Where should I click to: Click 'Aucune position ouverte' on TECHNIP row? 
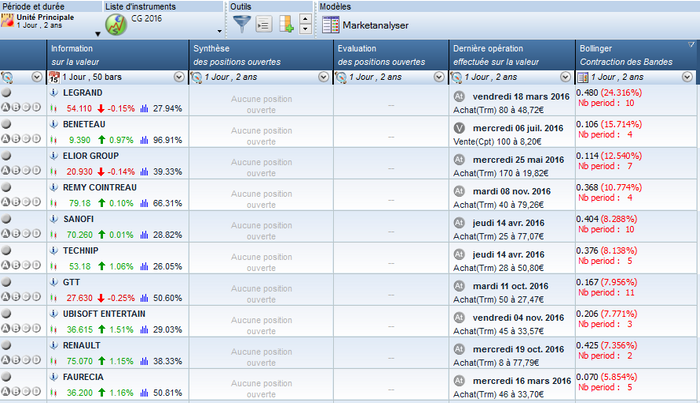[262, 262]
